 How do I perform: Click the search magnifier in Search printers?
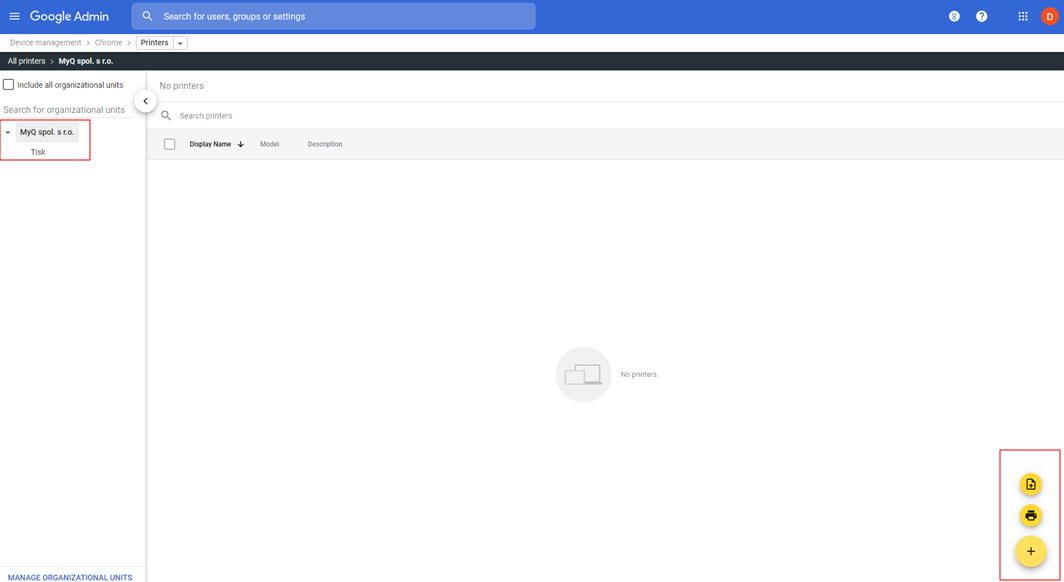(x=166, y=115)
